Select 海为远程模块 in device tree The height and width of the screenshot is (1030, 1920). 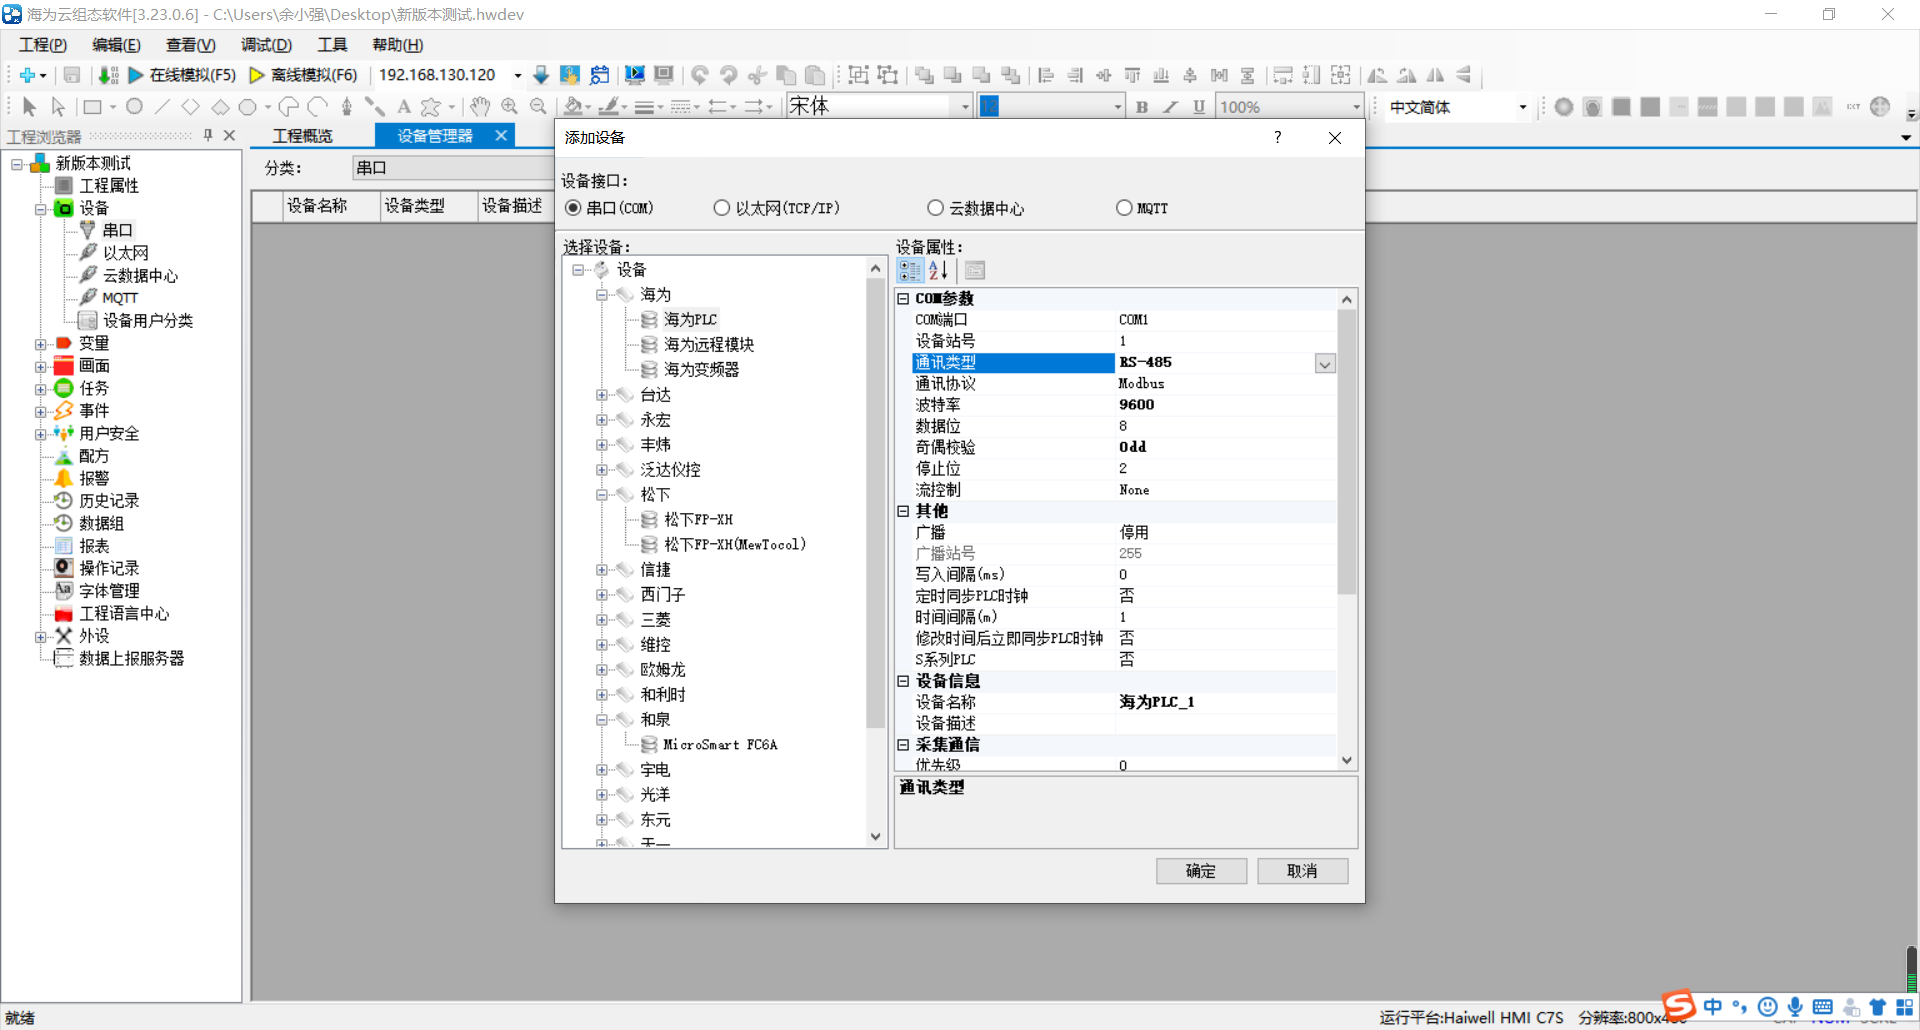[709, 345]
